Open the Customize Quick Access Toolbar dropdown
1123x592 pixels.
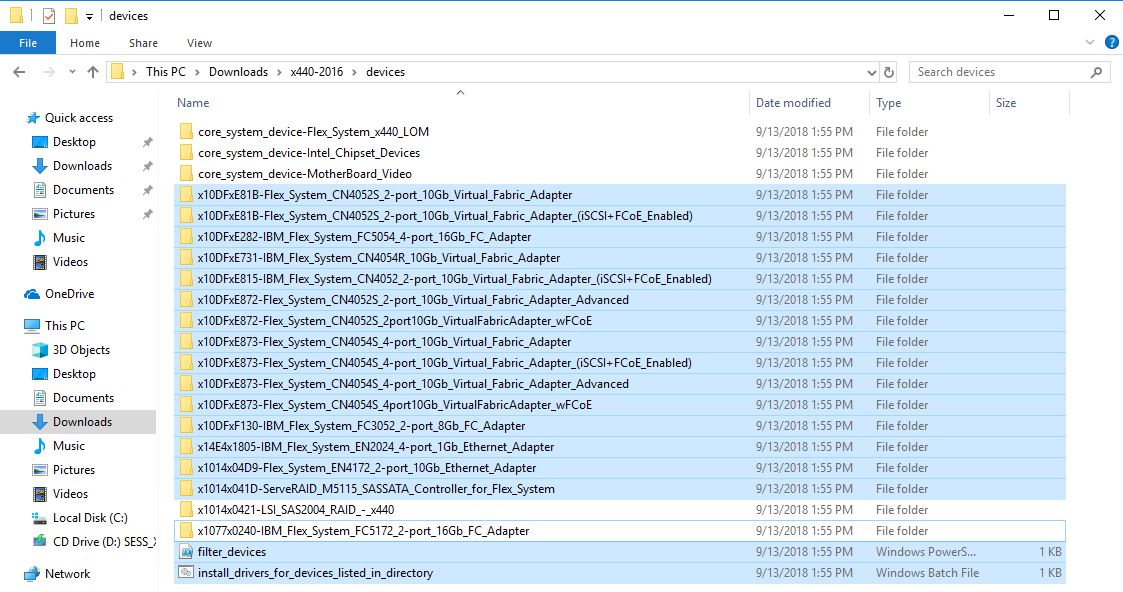(89, 17)
